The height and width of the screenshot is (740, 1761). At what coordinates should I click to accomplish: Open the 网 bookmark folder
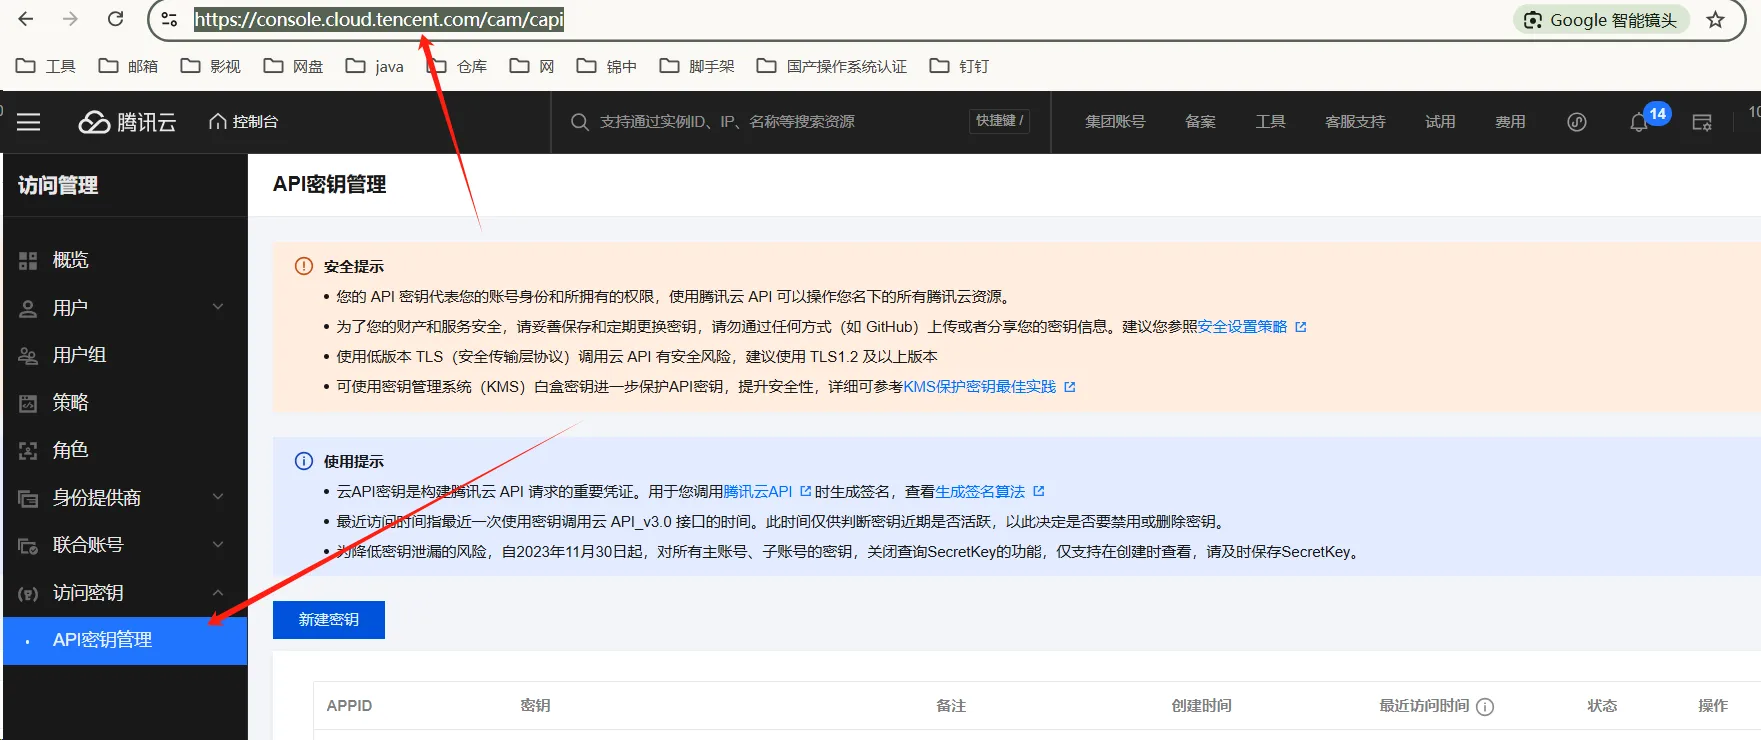click(x=532, y=66)
